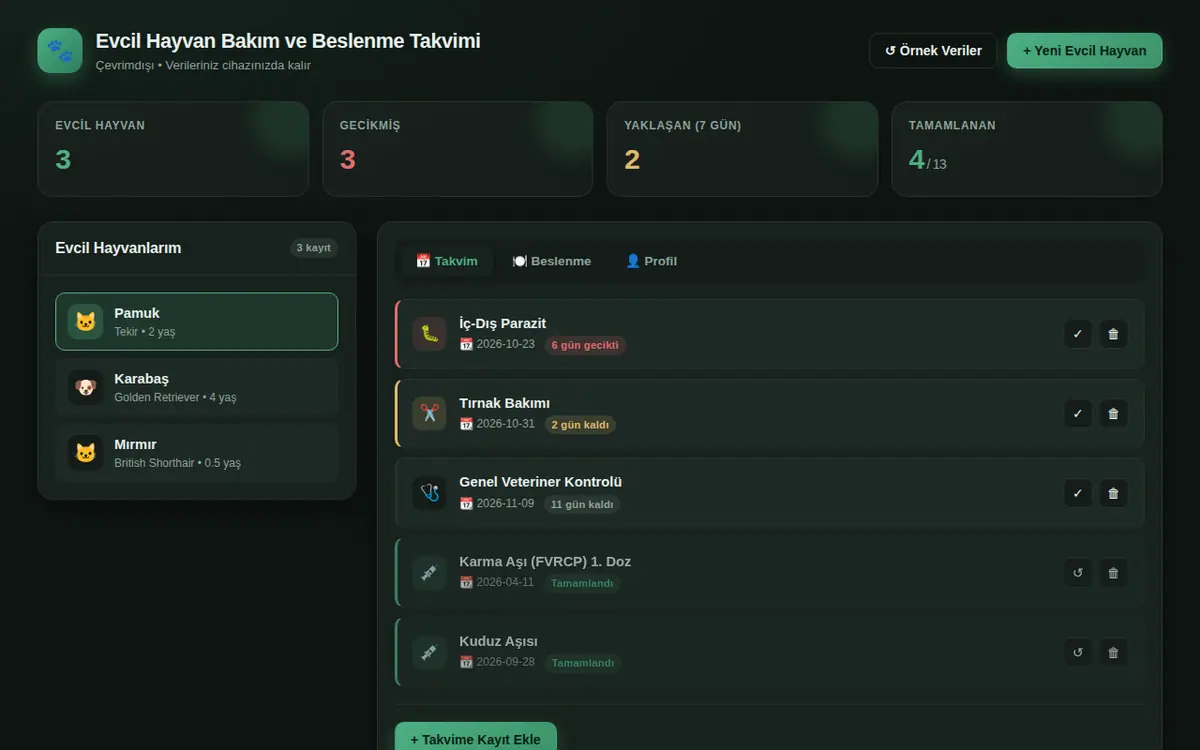Load sample data with Örnek Veriler

coord(933,51)
